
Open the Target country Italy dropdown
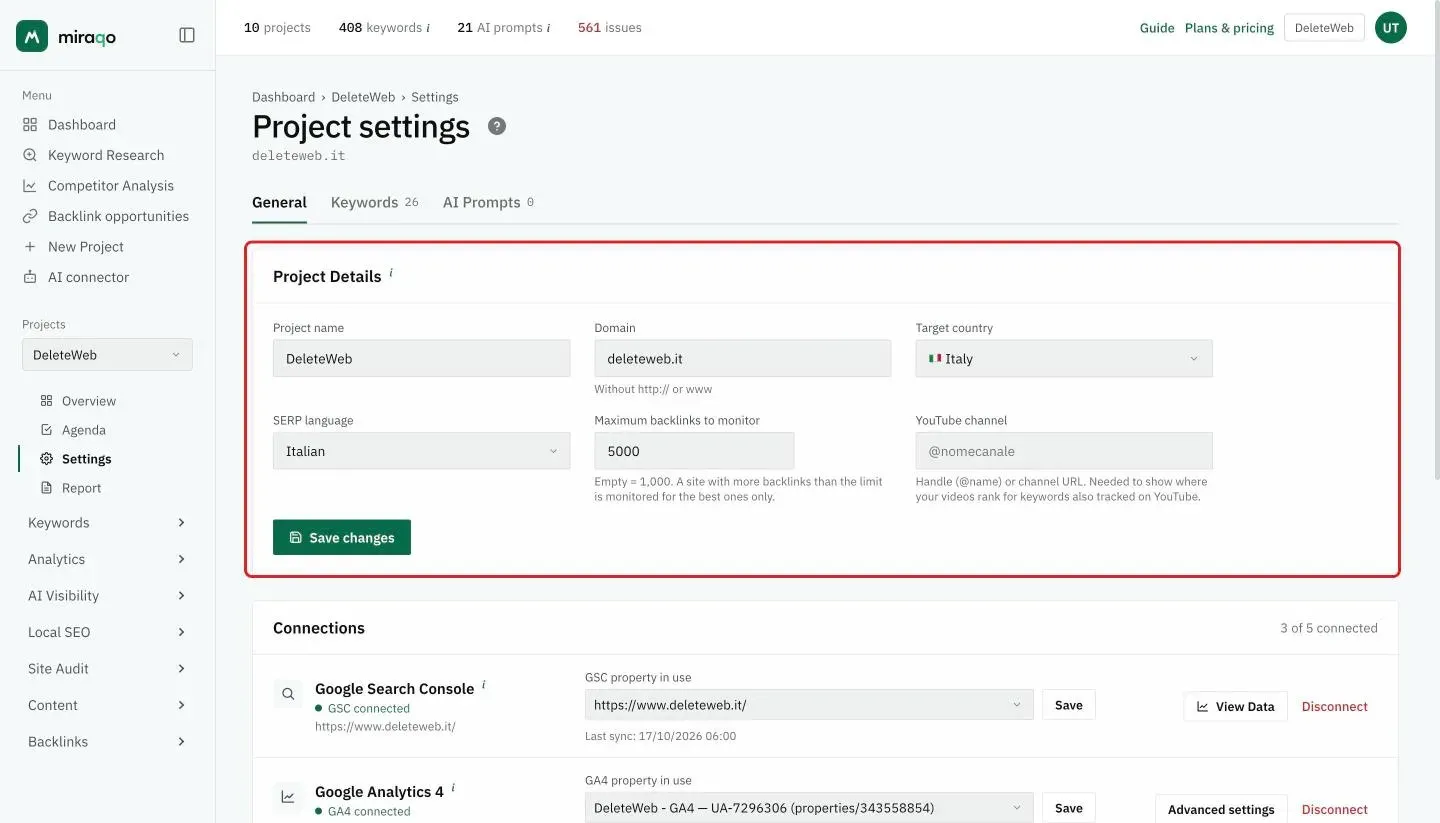[1064, 358]
